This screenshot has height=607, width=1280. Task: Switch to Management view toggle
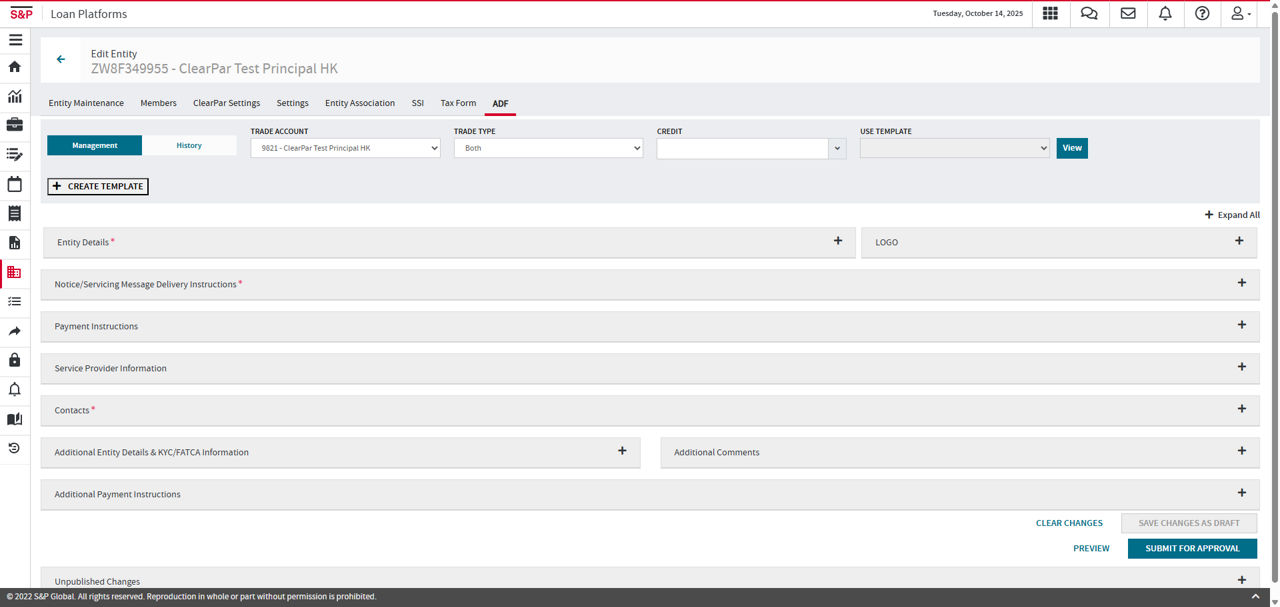coord(95,146)
